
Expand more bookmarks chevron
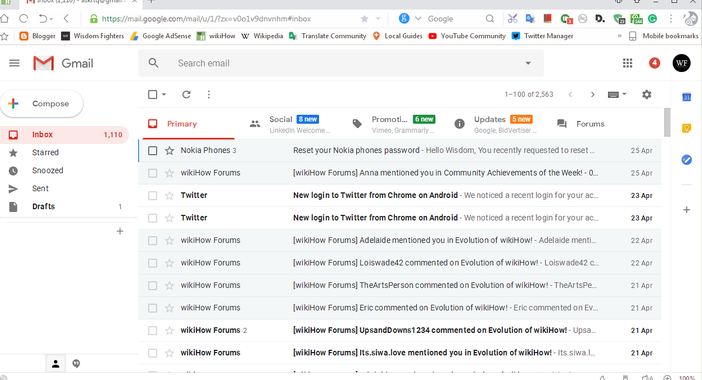tap(620, 36)
